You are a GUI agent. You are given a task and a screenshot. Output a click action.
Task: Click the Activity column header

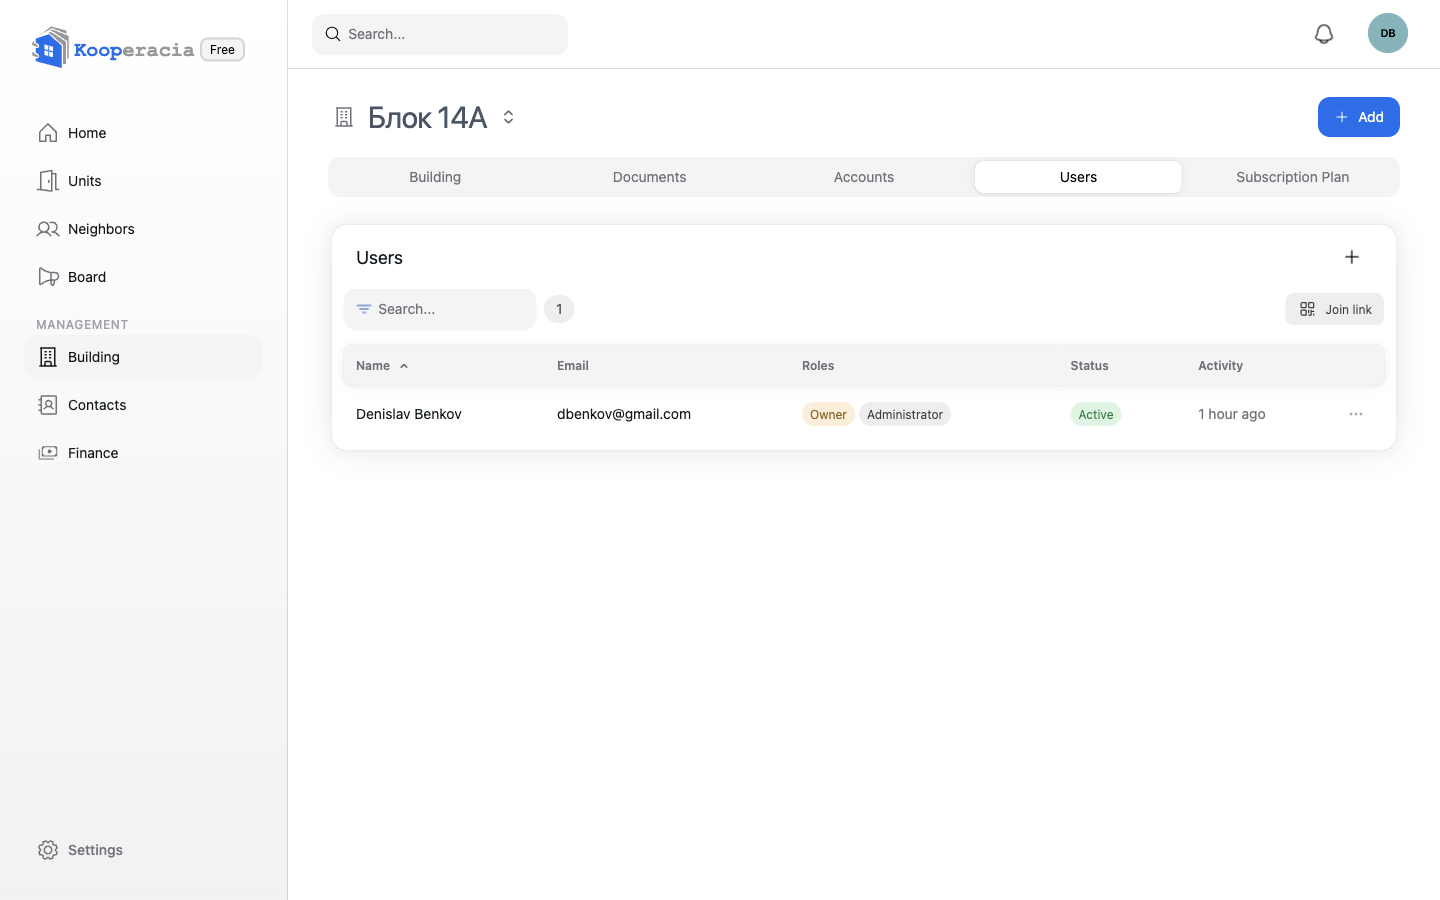(1220, 366)
